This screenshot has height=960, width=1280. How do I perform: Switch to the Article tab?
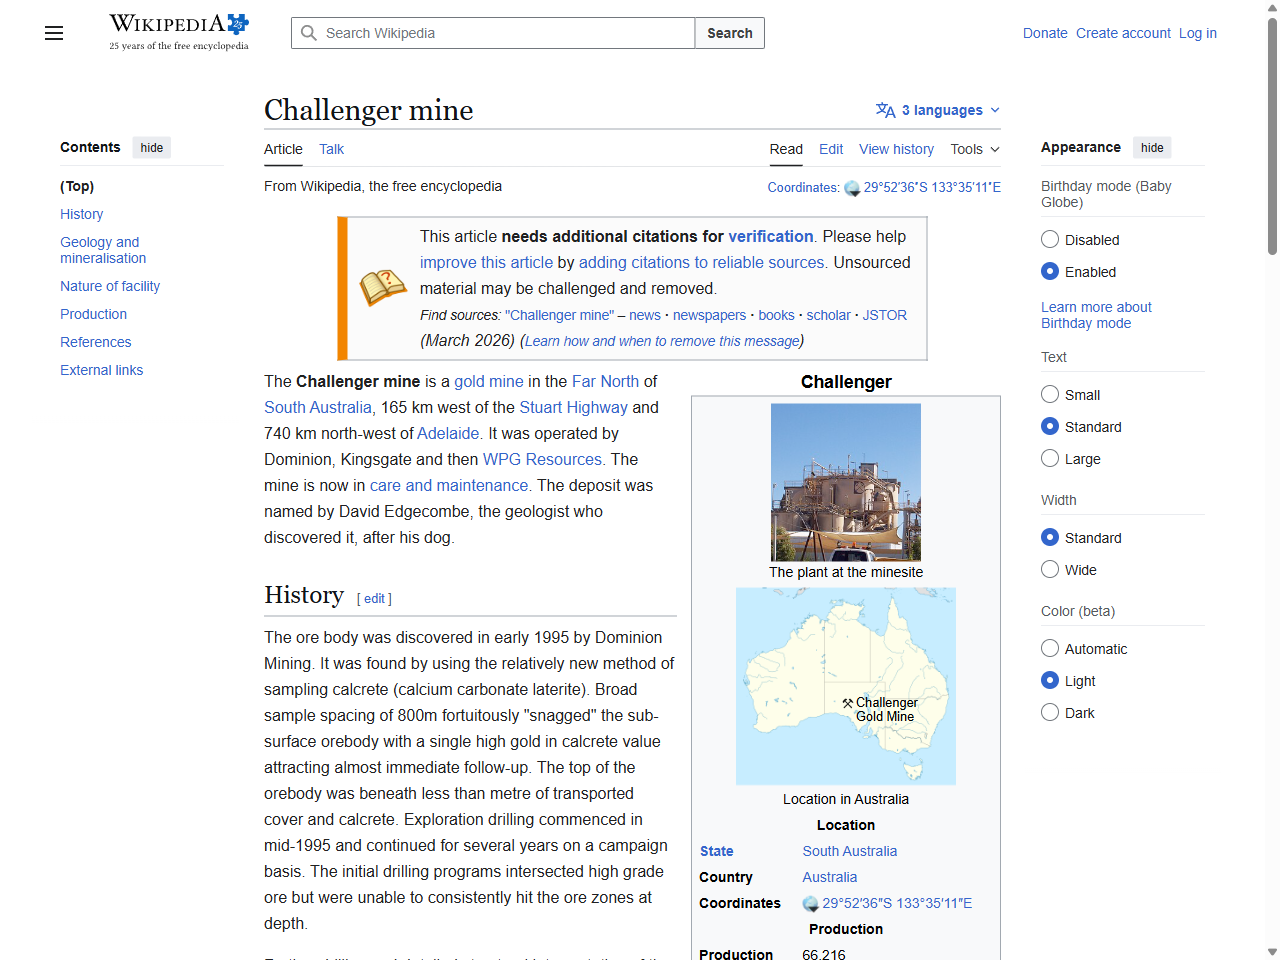tap(283, 149)
